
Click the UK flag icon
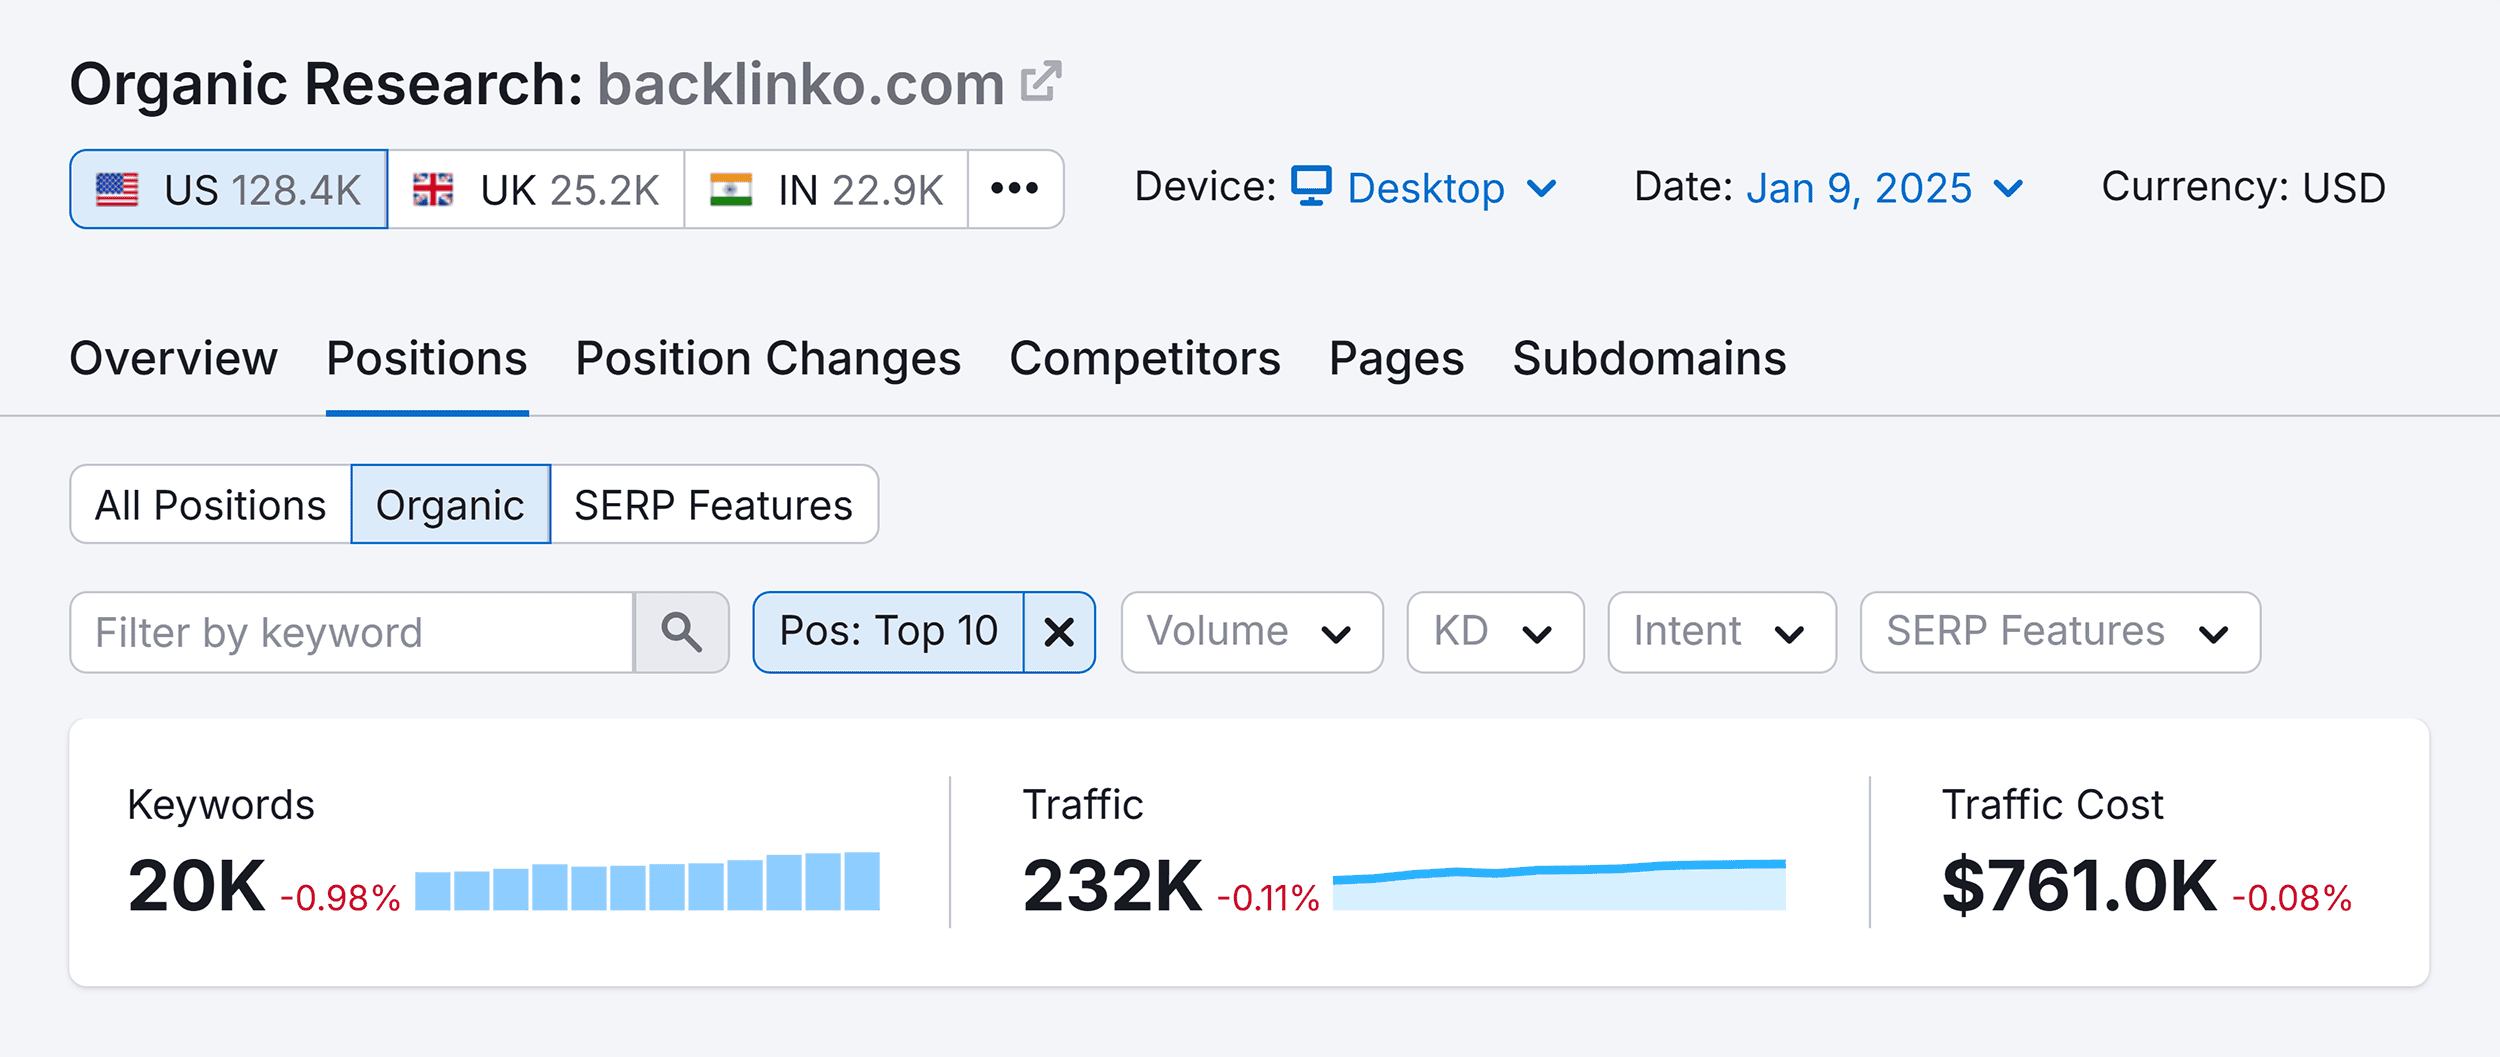[x=433, y=189]
